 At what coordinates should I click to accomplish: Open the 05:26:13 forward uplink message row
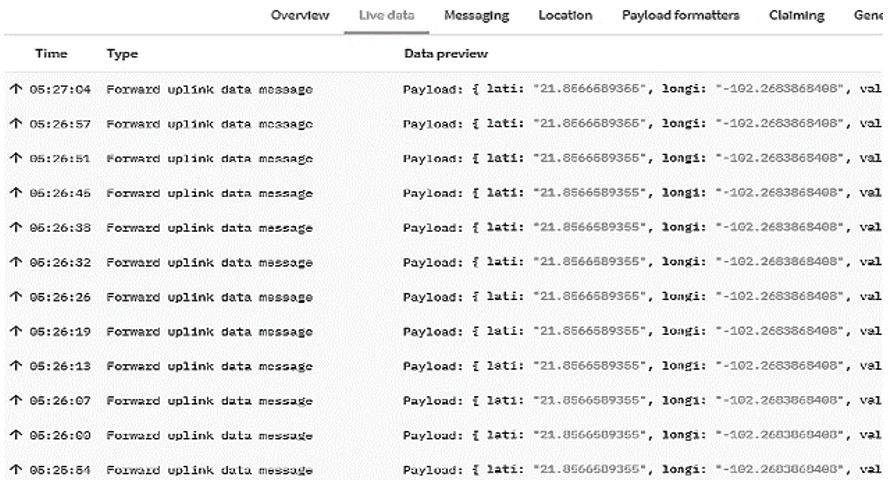209,366
